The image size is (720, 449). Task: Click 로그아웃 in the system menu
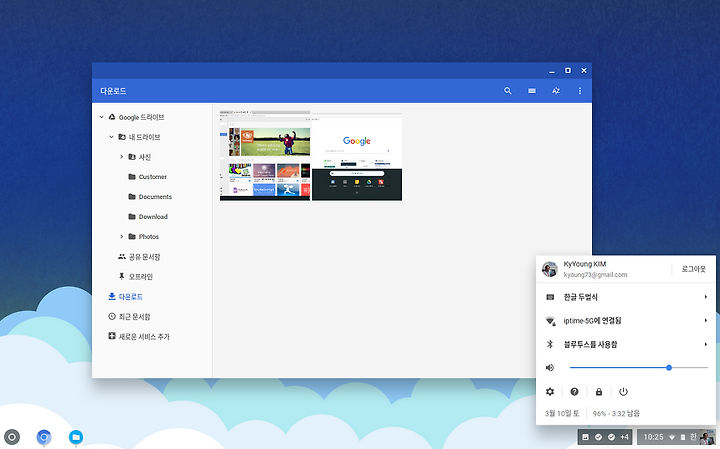point(693,269)
